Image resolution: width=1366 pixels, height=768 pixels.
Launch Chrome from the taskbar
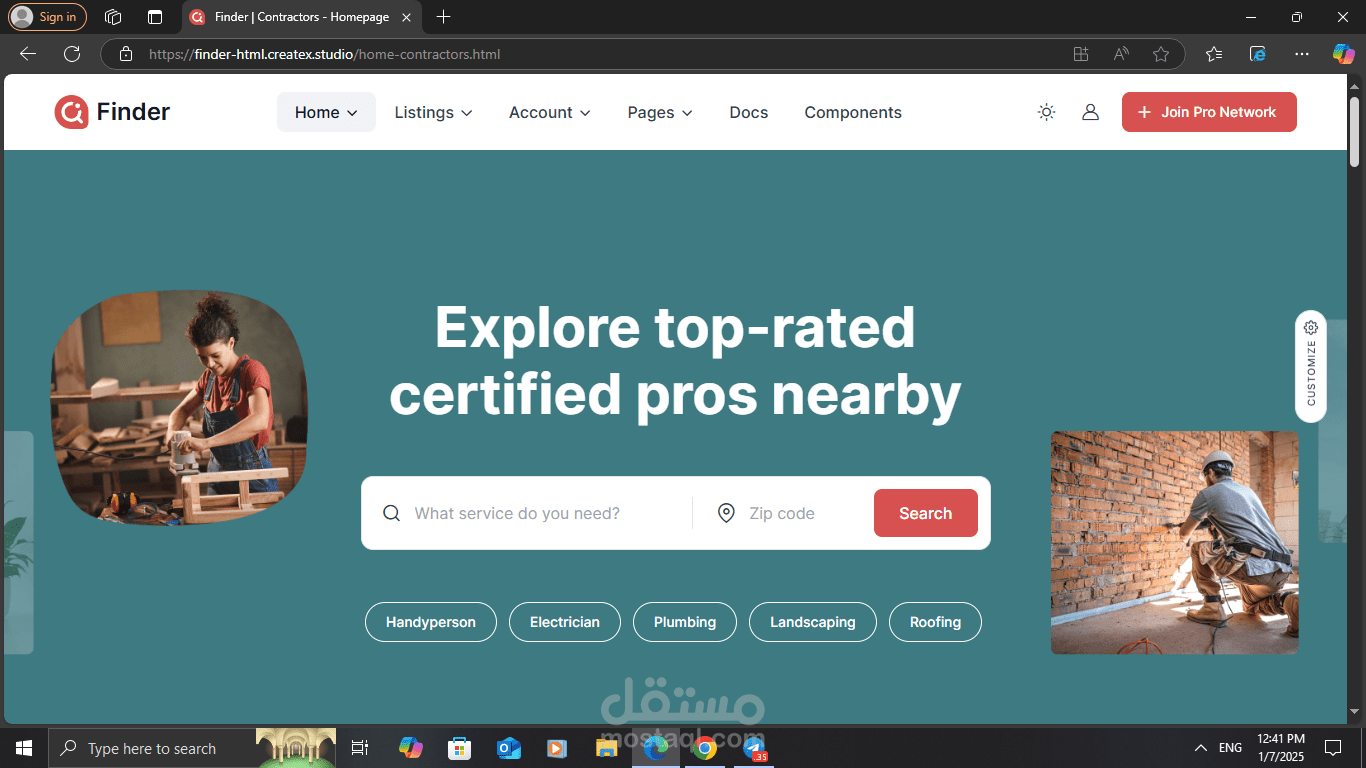pos(705,747)
